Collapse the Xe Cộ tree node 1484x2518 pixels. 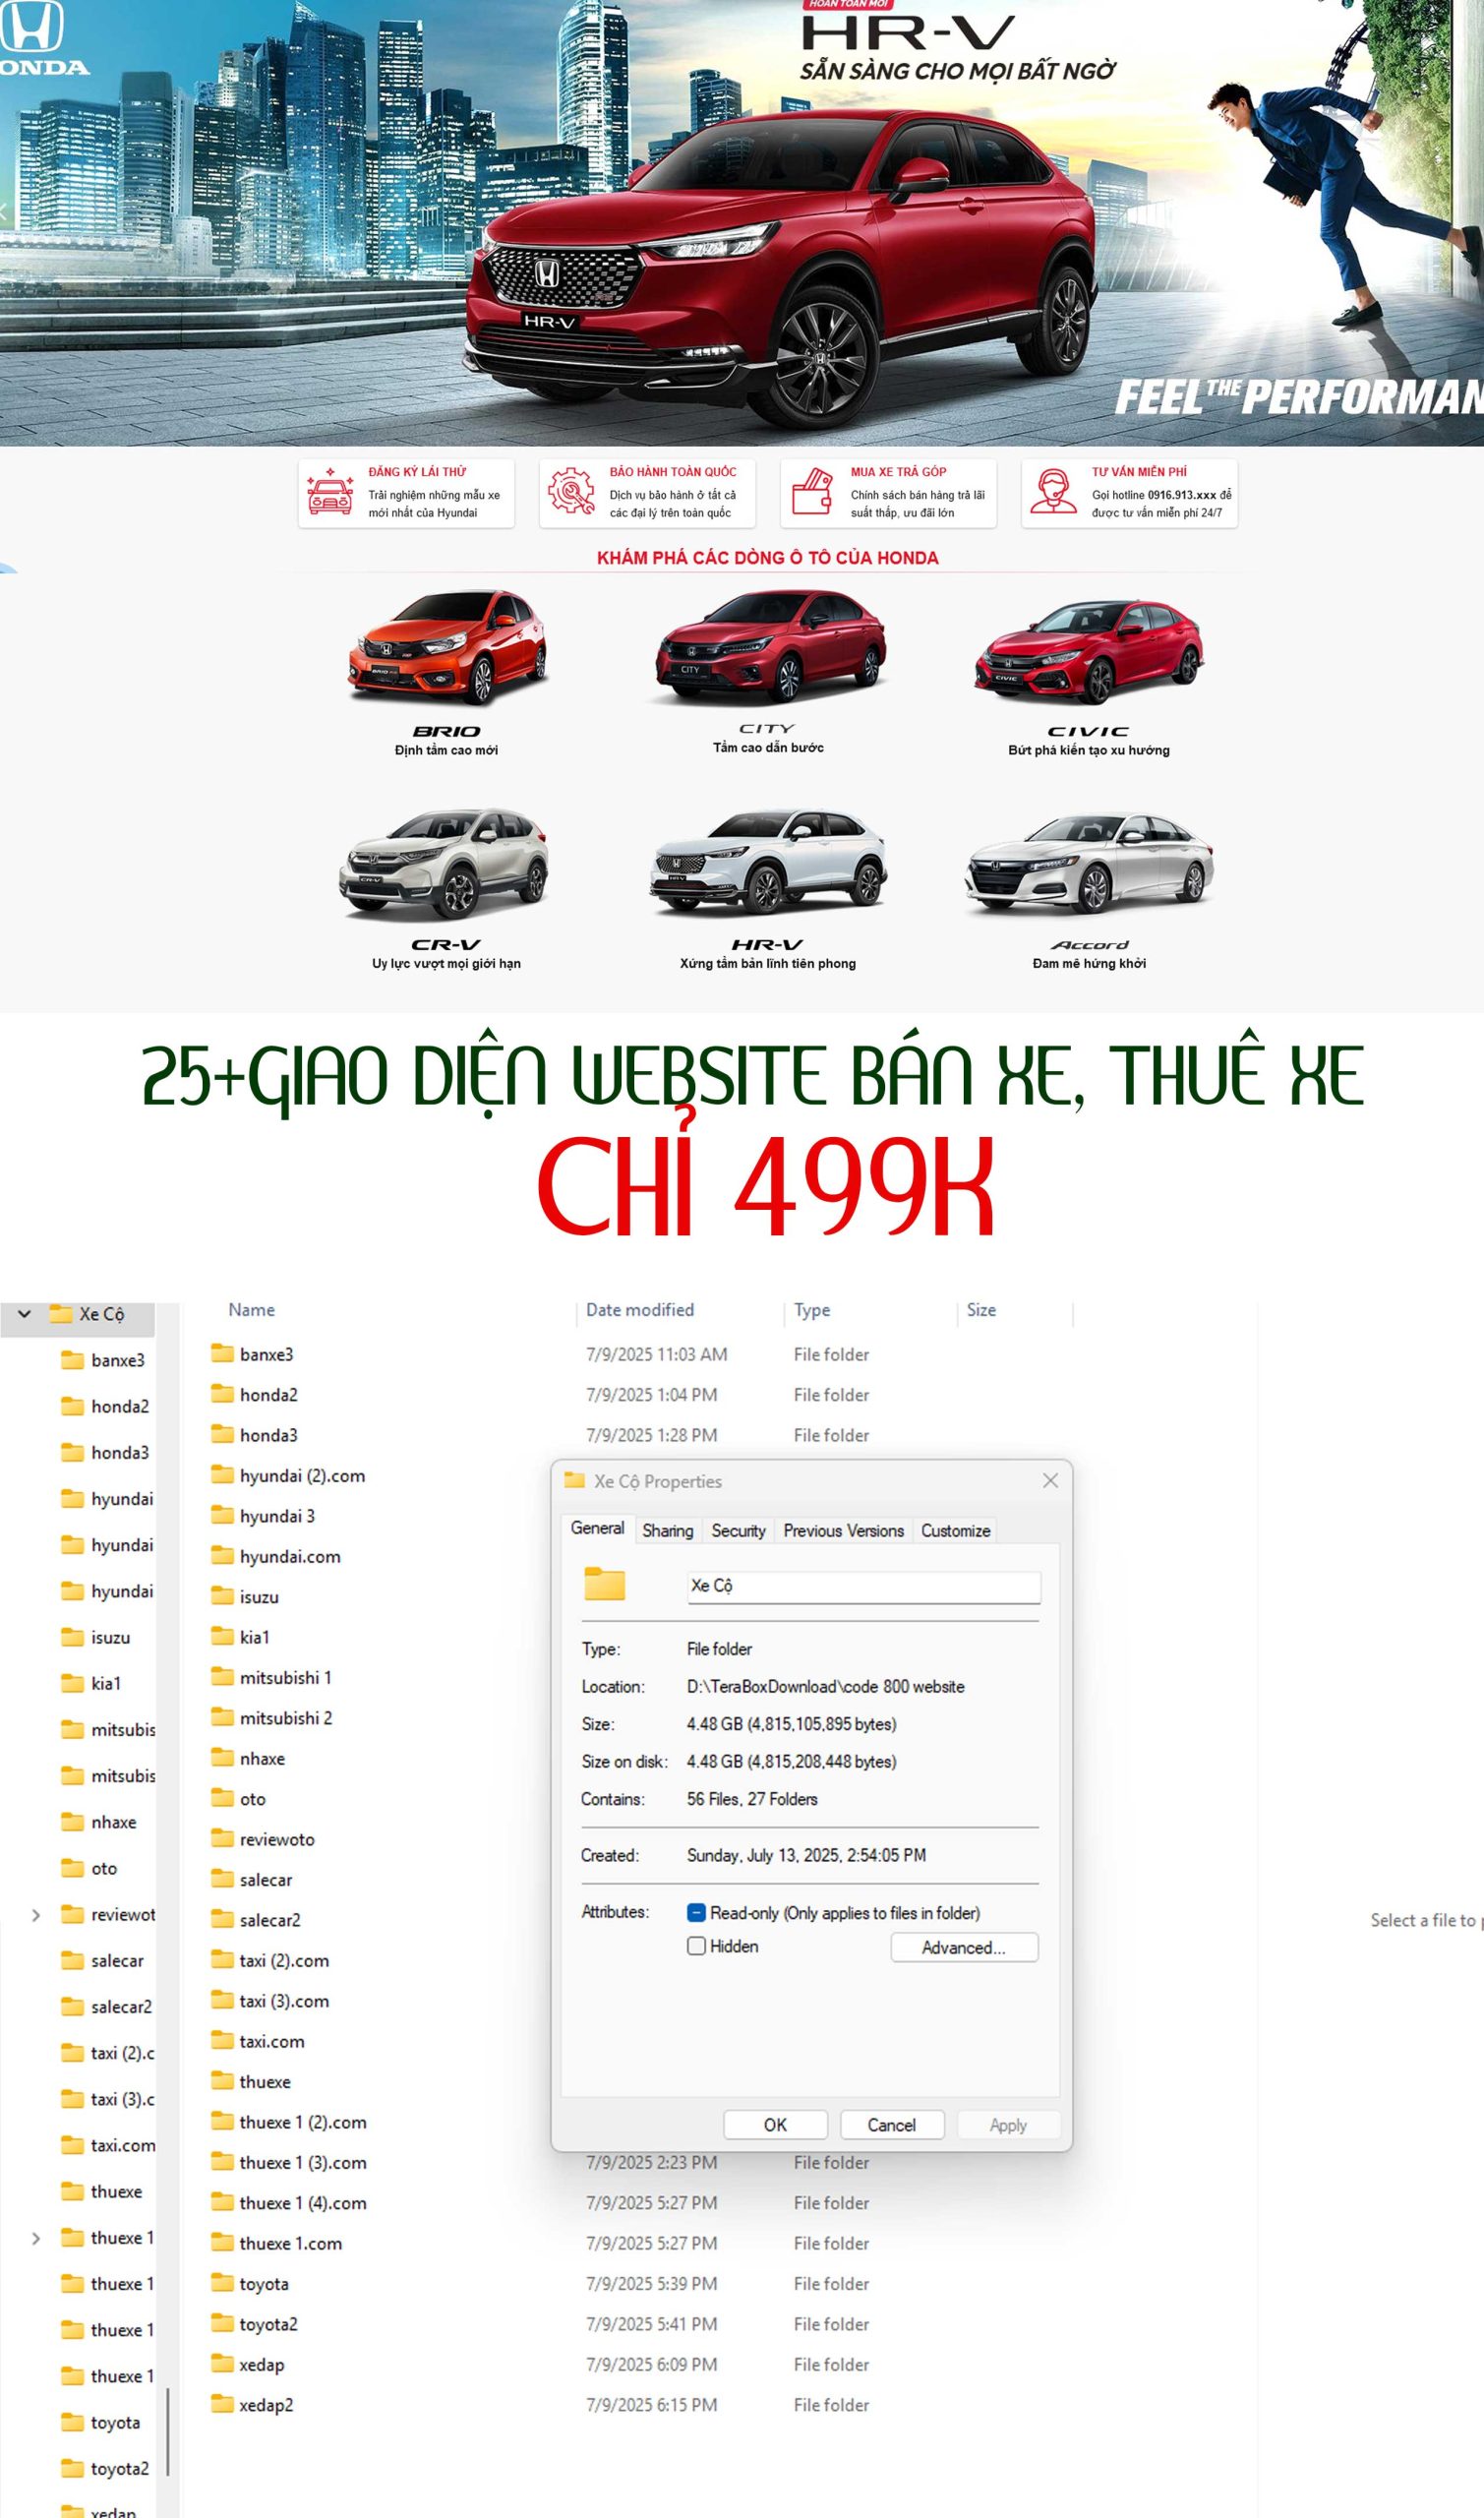tap(25, 1313)
